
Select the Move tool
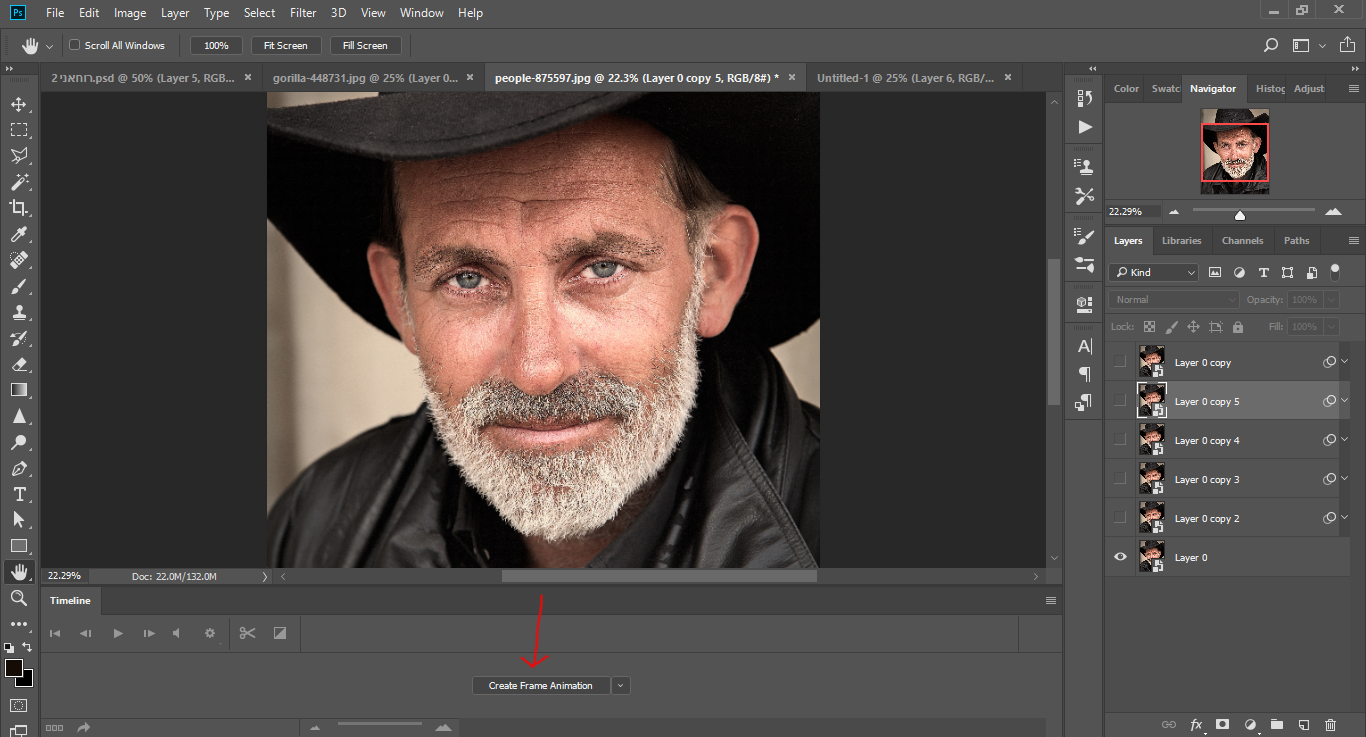19,105
